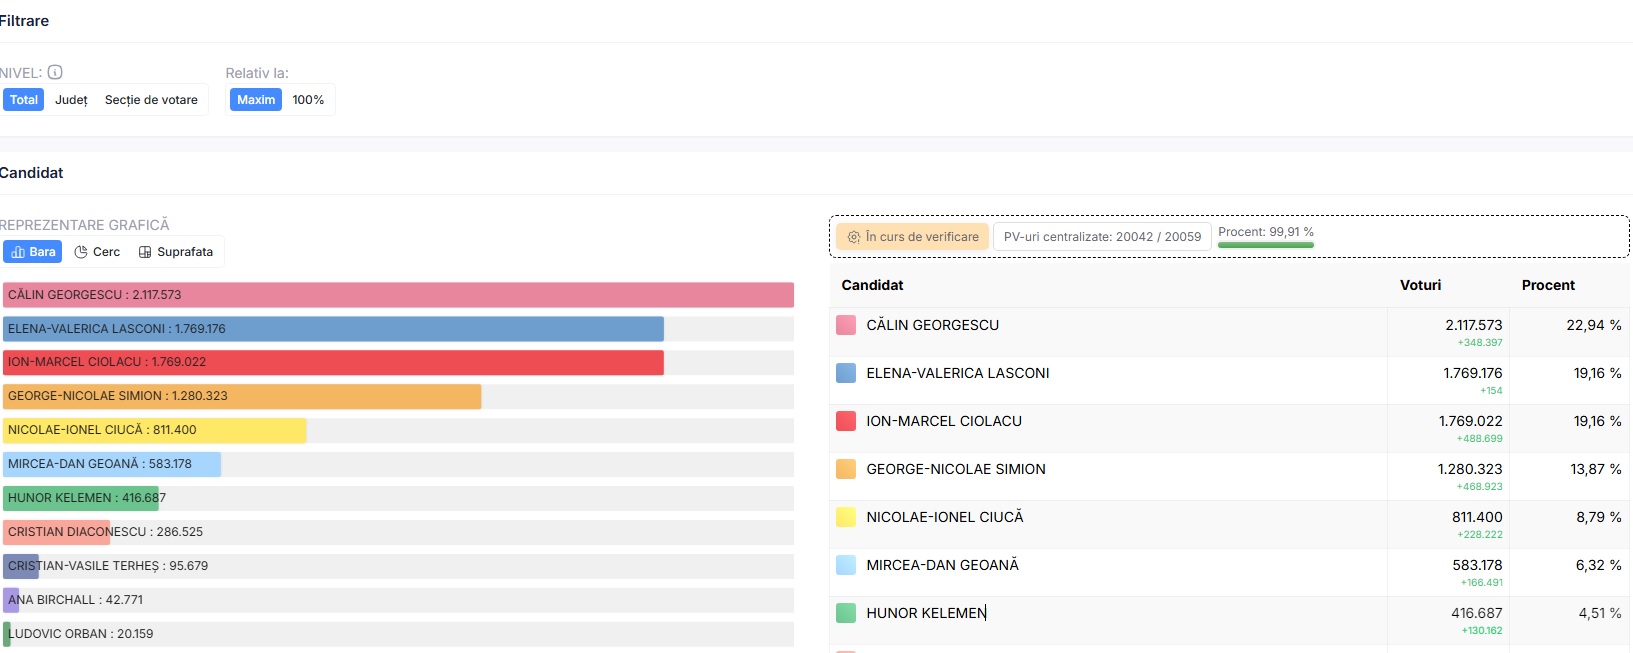The height and width of the screenshot is (653, 1633).
Task: Click the Candidat column header
Action: point(872,285)
